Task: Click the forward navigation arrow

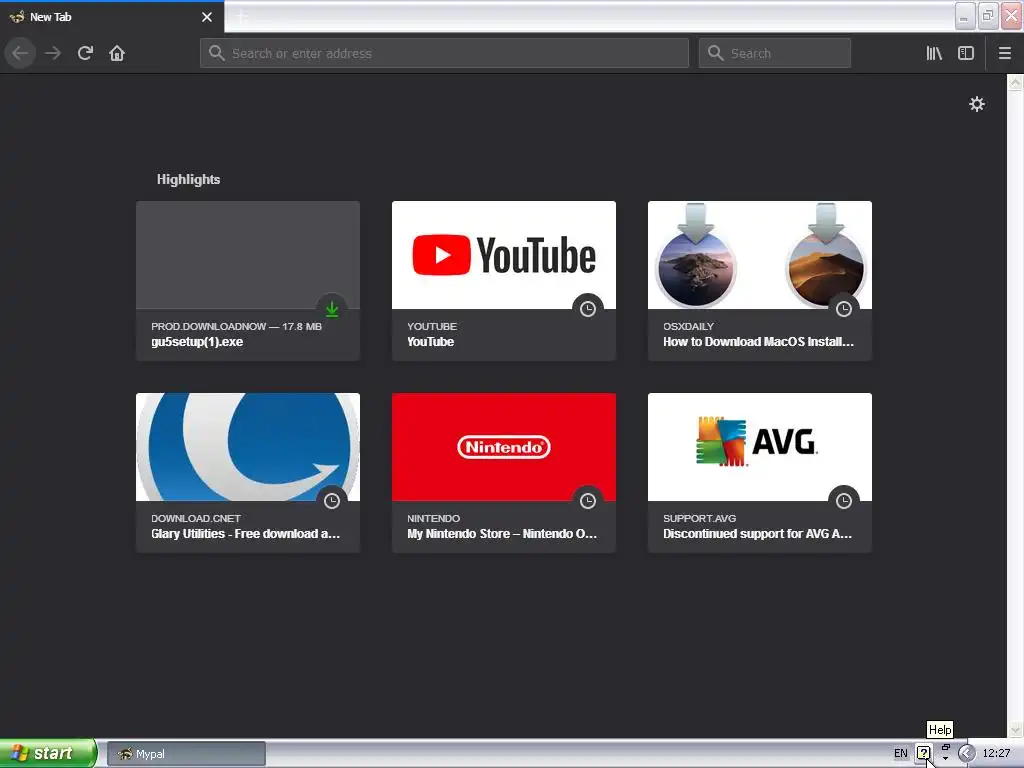Action: [x=53, y=53]
